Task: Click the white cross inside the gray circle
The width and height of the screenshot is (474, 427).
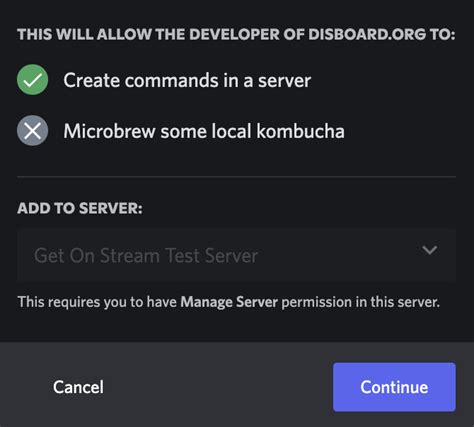Action: [32, 130]
